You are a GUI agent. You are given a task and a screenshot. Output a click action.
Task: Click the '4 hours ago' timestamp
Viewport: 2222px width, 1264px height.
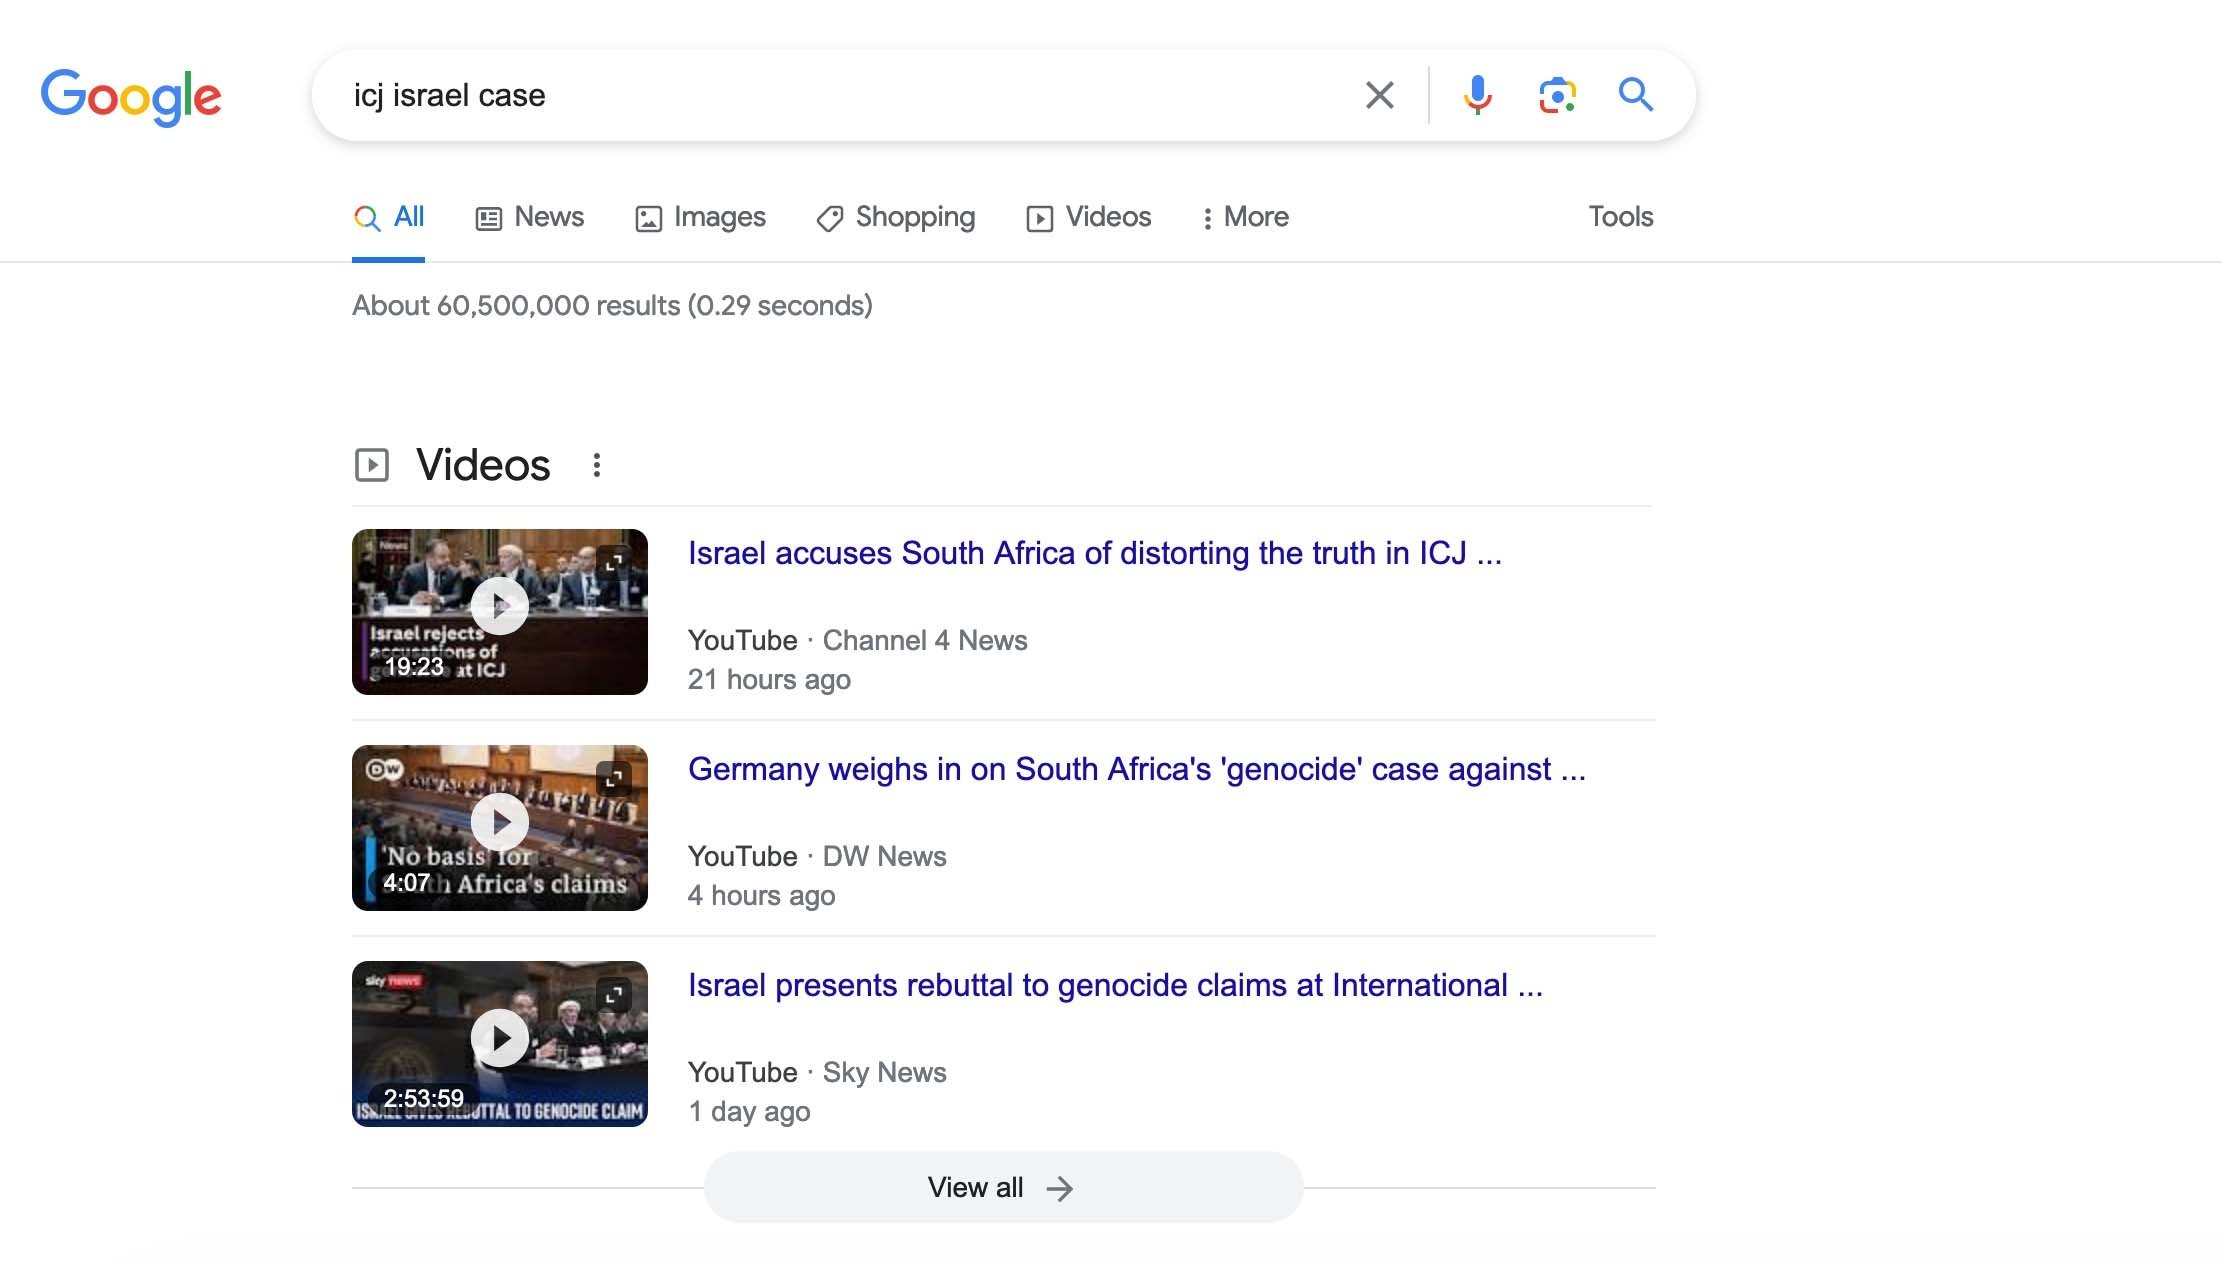(761, 895)
